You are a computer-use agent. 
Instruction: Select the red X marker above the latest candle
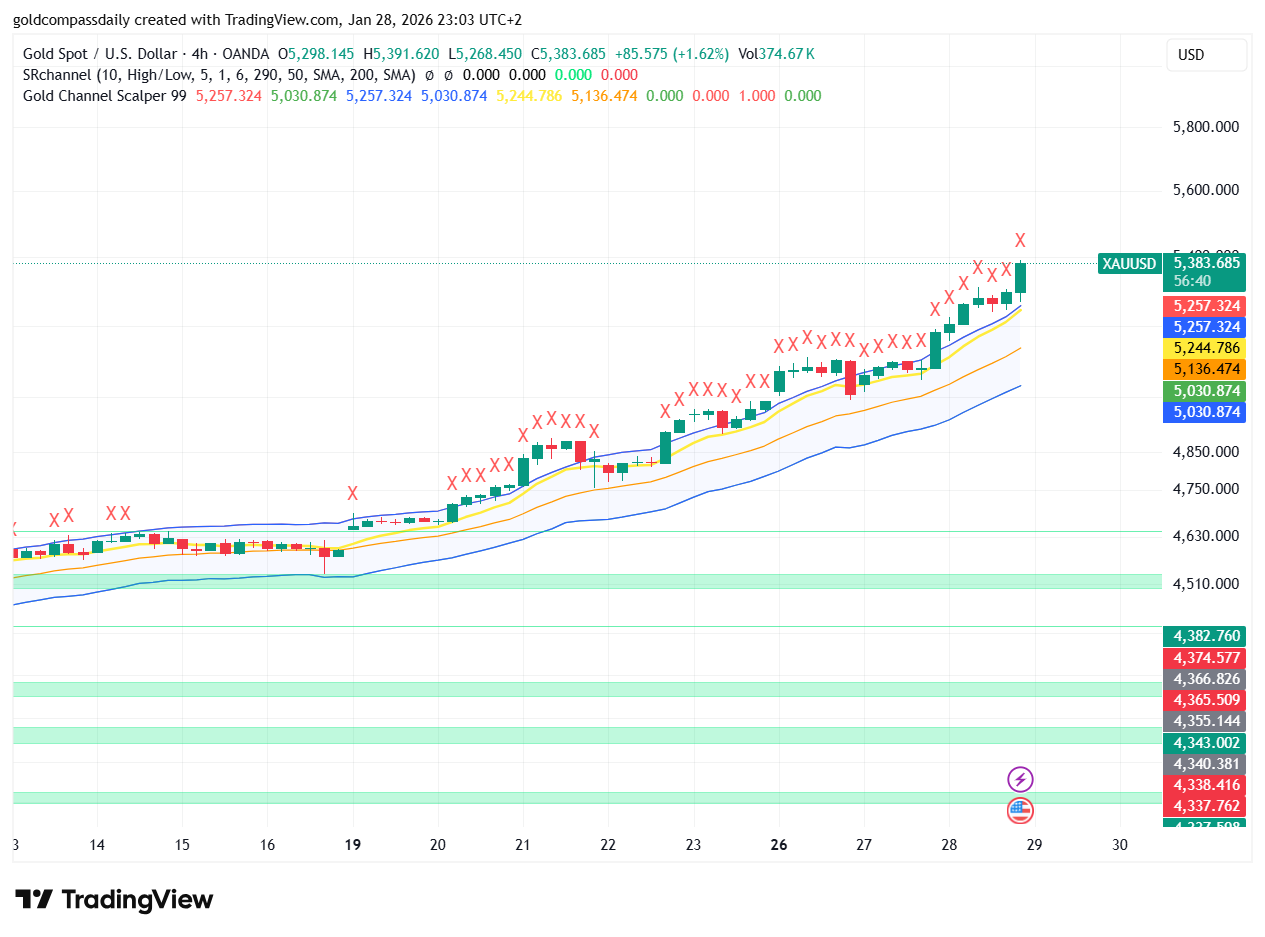(x=1019, y=240)
